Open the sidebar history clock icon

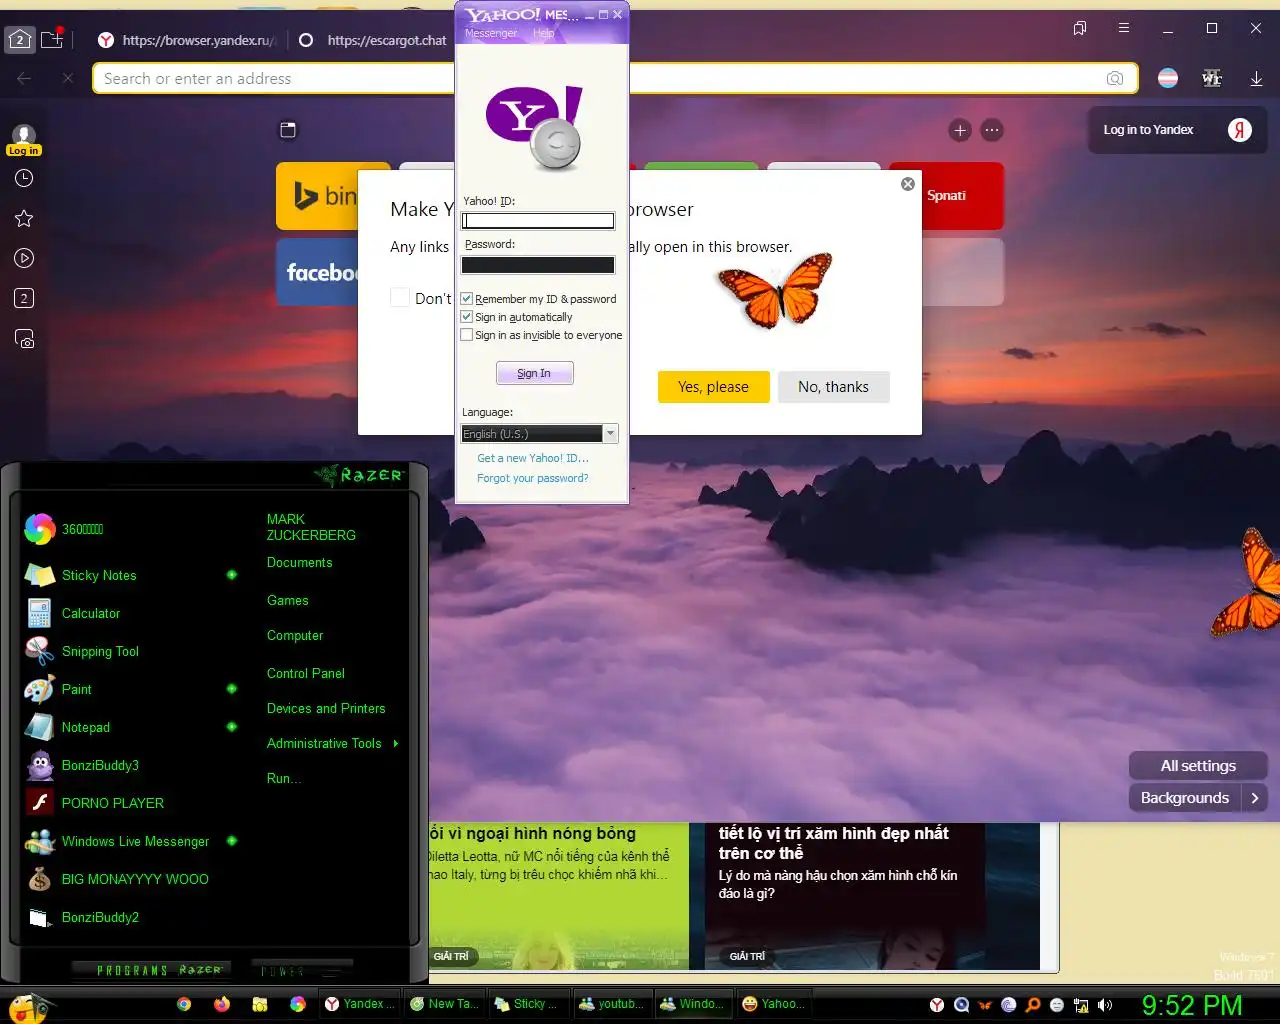(25, 178)
